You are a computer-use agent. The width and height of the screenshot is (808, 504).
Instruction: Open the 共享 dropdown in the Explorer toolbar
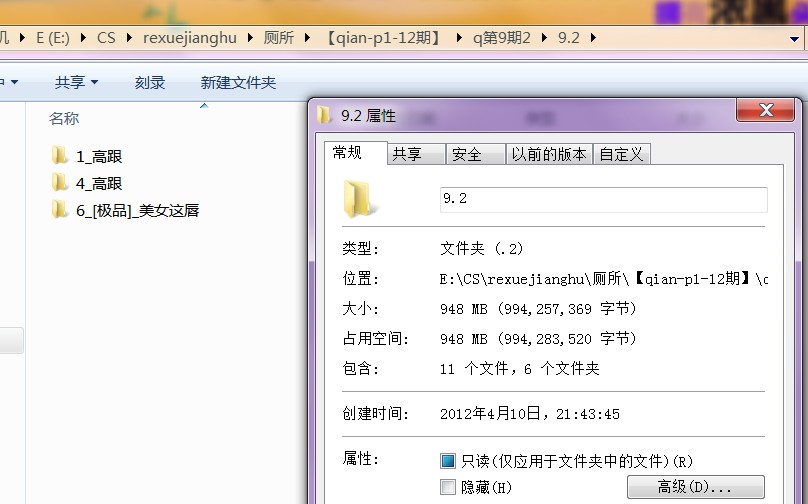(76, 83)
